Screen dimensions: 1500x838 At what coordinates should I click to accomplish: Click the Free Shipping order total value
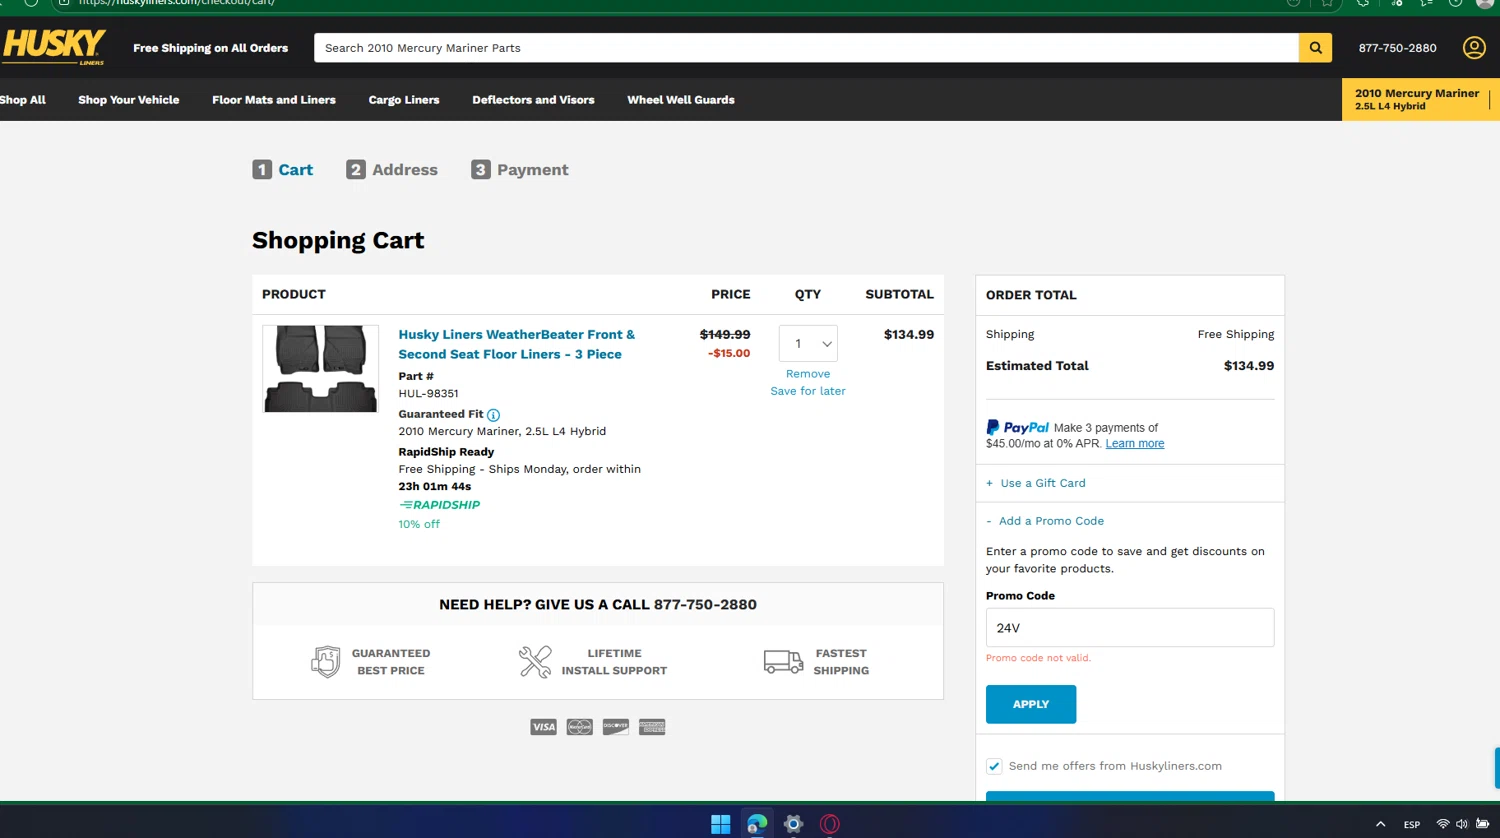tap(1236, 335)
